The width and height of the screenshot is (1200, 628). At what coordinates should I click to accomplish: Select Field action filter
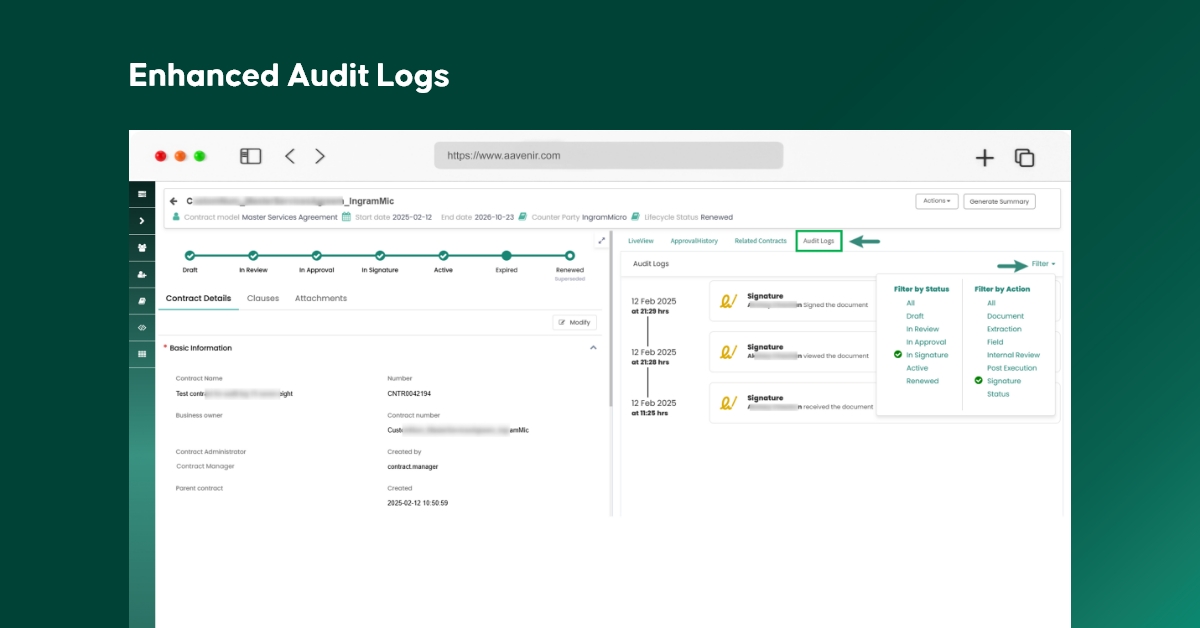click(995, 342)
